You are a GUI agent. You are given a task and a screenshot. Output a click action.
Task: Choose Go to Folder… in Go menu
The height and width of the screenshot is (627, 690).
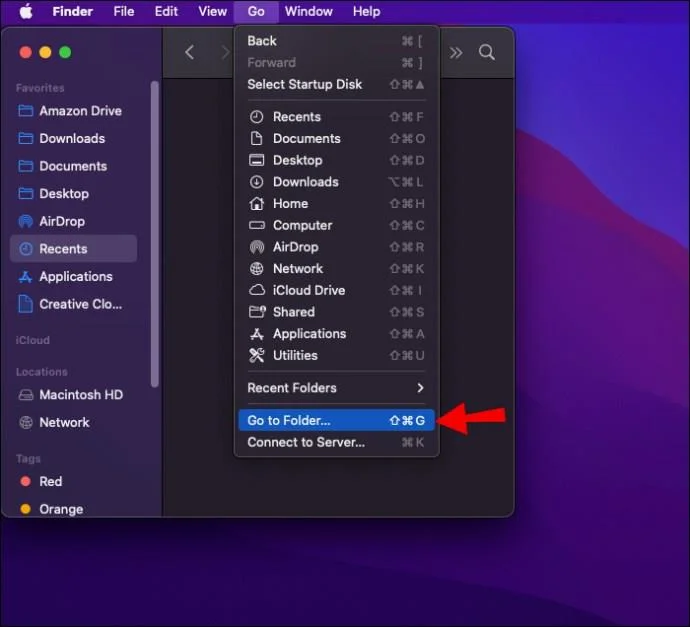[336, 420]
